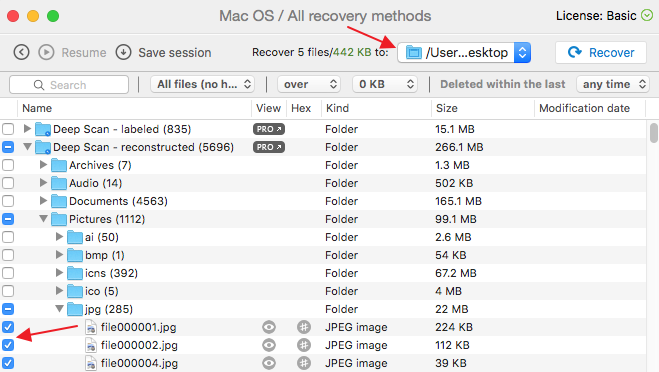Click the vertical scrollbar thumb
659x372 pixels.
coord(654,133)
